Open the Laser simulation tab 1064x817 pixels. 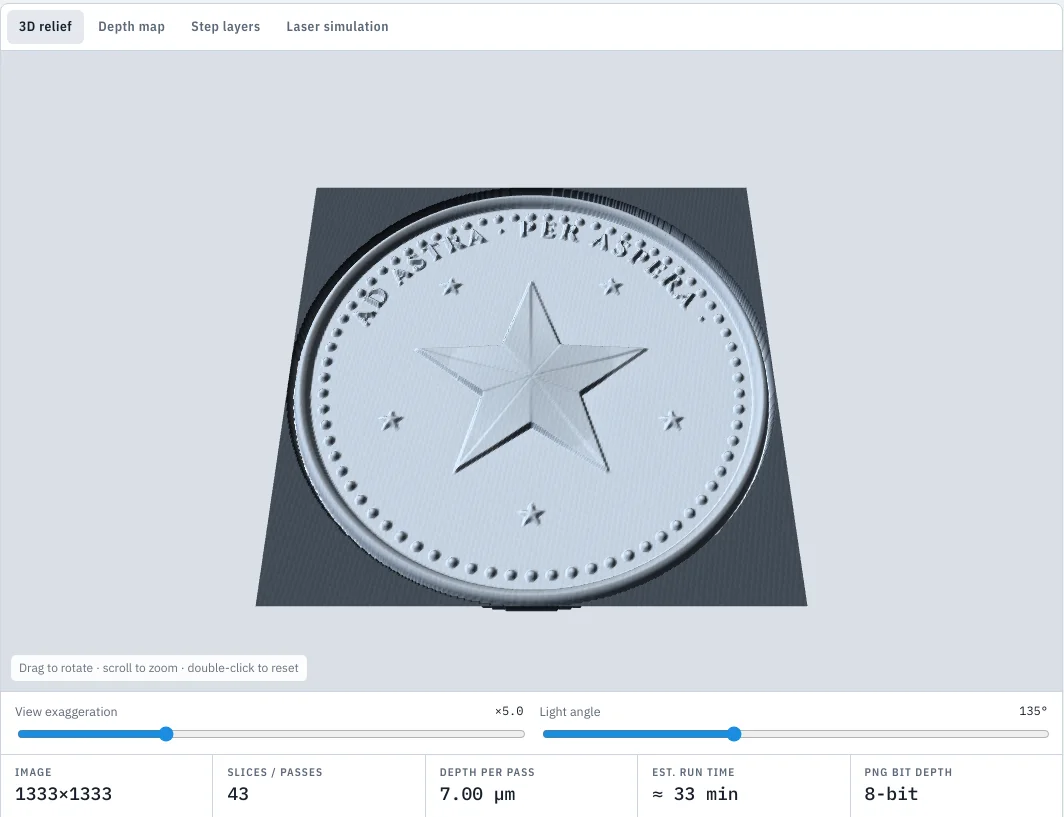[x=337, y=26]
